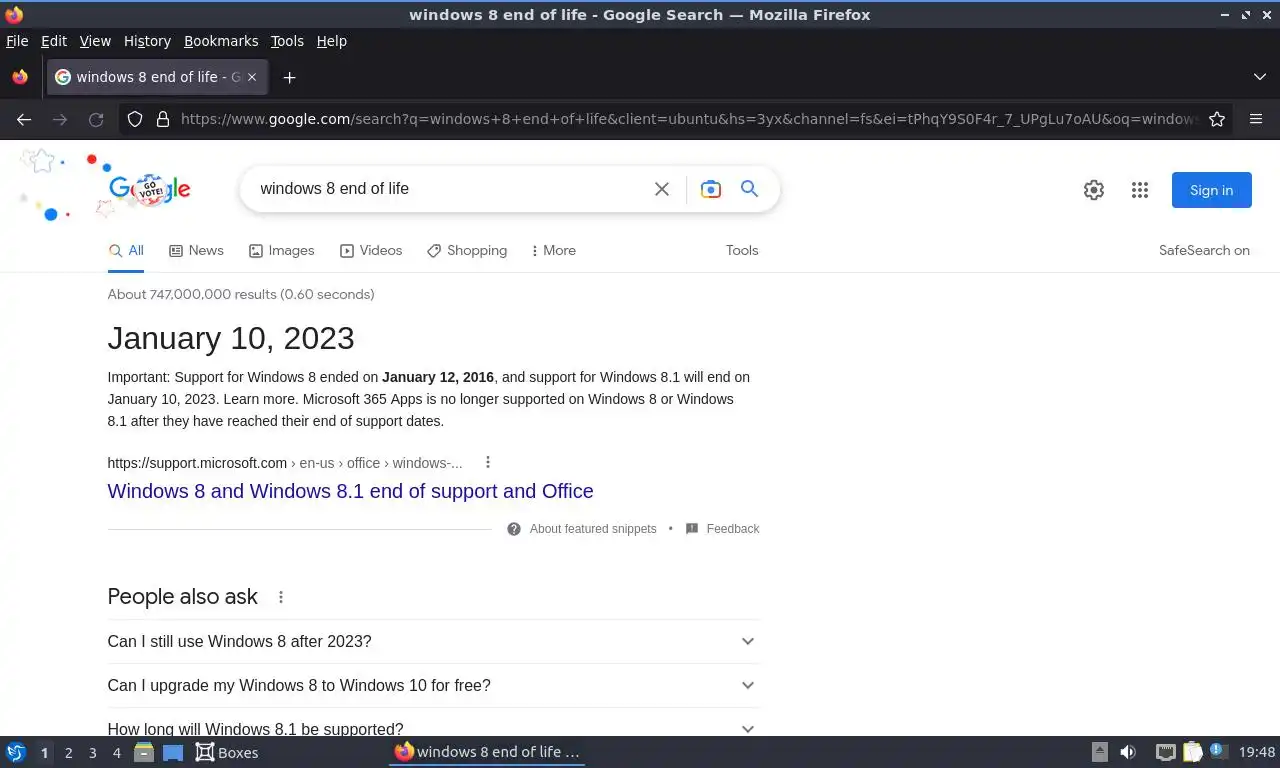The image size is (1280, 768).
Task: Switch to workspace 2
Action: [x=68, y=753]
